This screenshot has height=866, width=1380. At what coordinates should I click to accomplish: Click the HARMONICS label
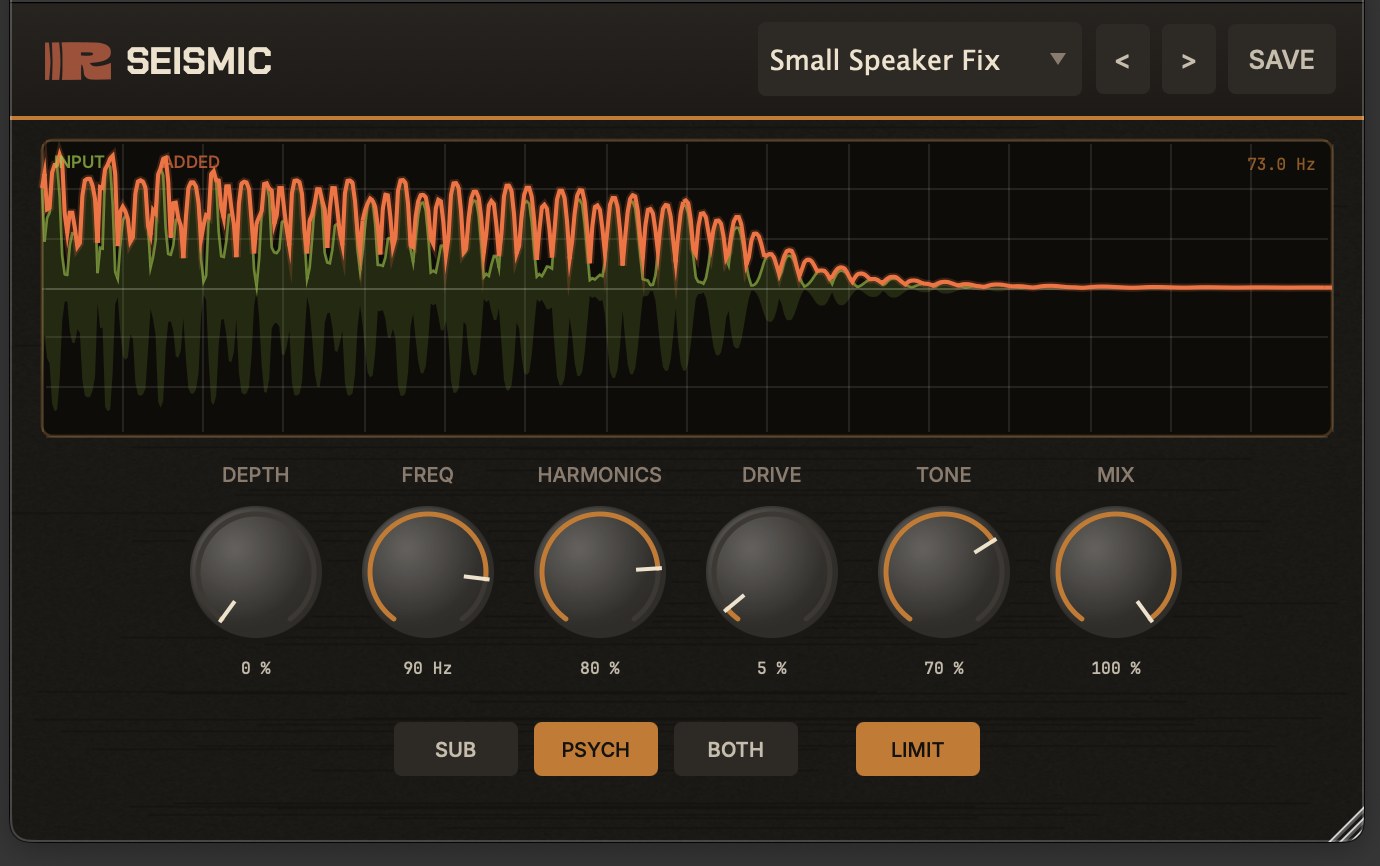coord(600,475)
